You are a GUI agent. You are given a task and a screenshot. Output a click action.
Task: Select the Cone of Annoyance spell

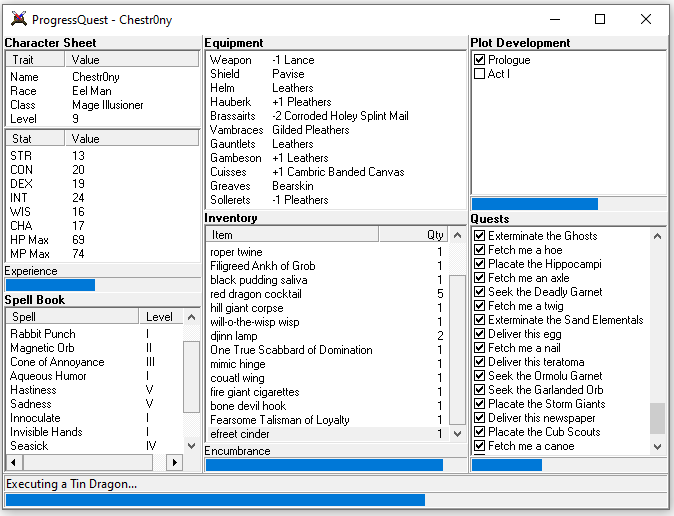tap(95, 362)
